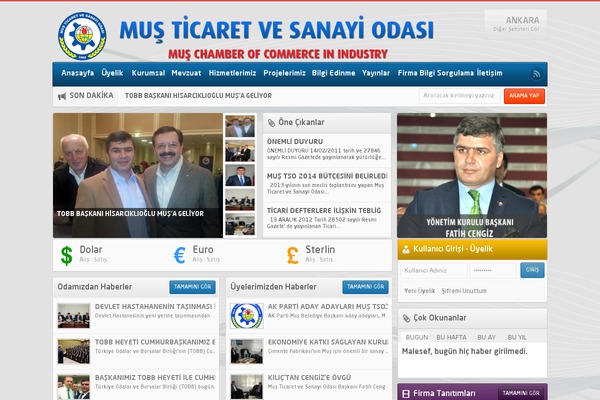This screenshot has height=400, width=600.
Task: Click the GİRİŞ login button
Action: tap(532, 270)
